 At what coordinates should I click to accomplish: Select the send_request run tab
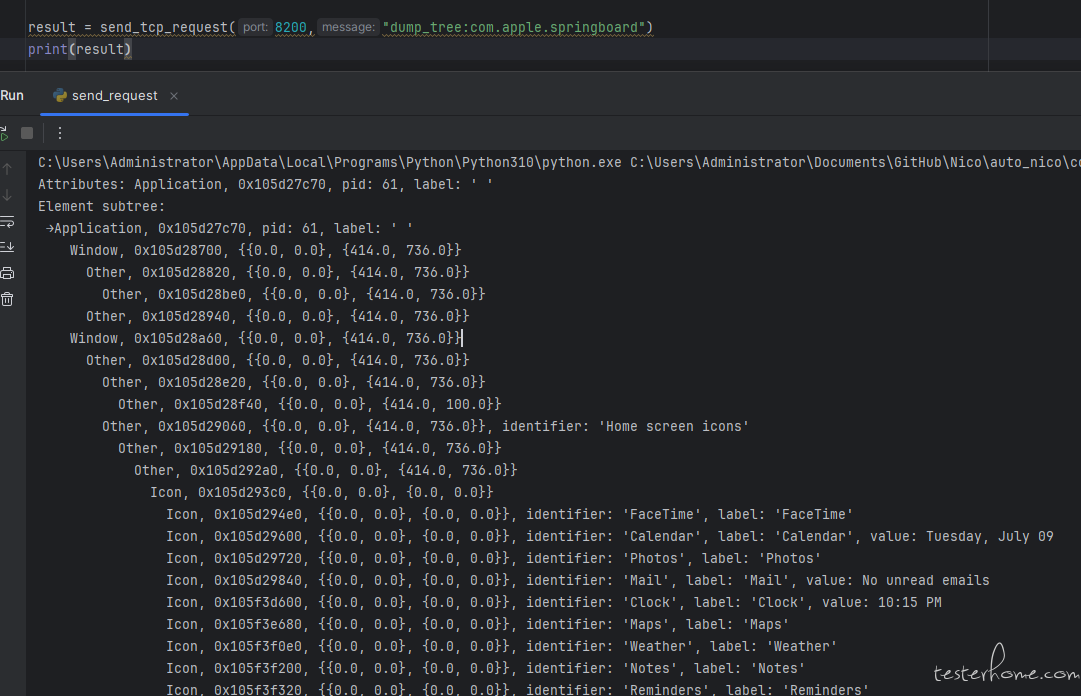coord(114,96)
